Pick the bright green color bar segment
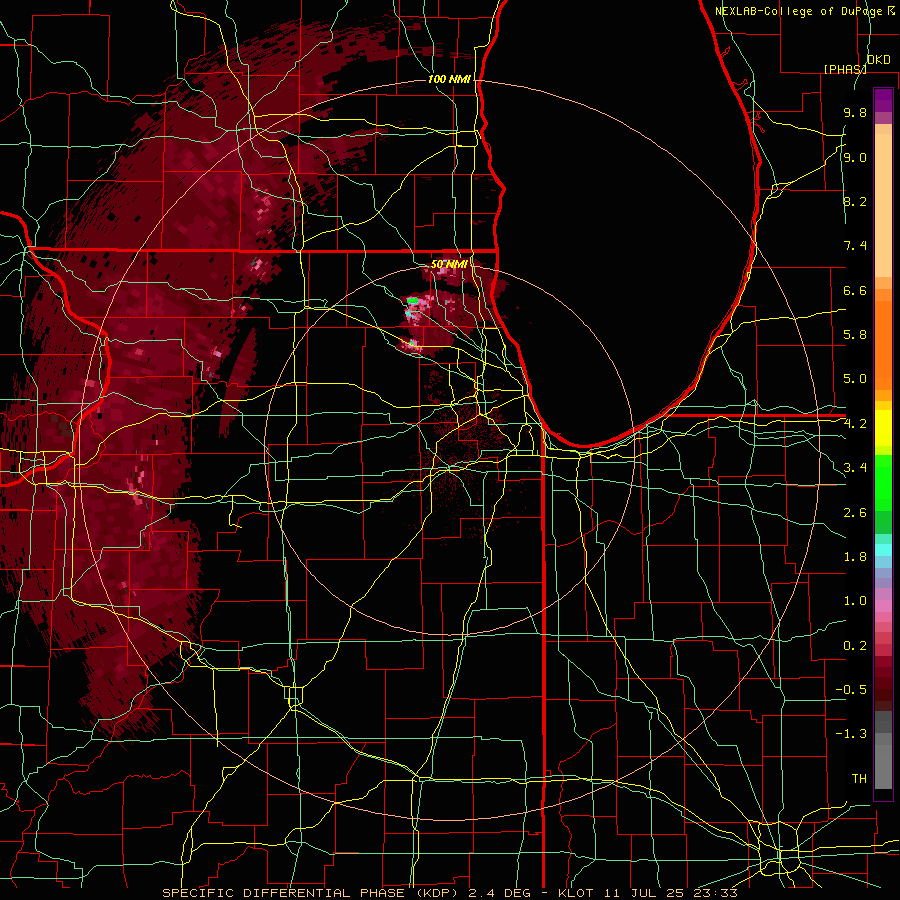Viewport: 900px width, 900px height. [883, 482]
